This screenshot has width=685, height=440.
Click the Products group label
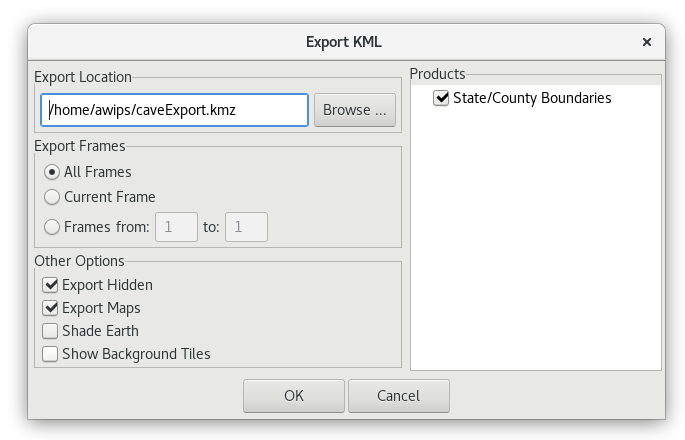(x=437, y=74)
